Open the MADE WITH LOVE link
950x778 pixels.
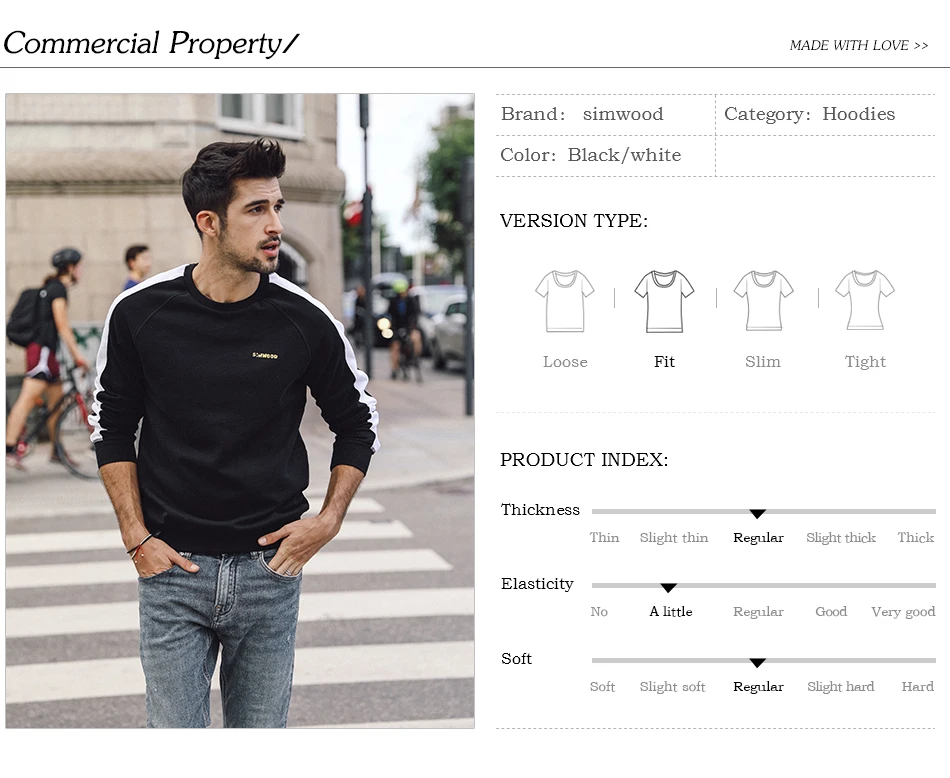(859, 45)
